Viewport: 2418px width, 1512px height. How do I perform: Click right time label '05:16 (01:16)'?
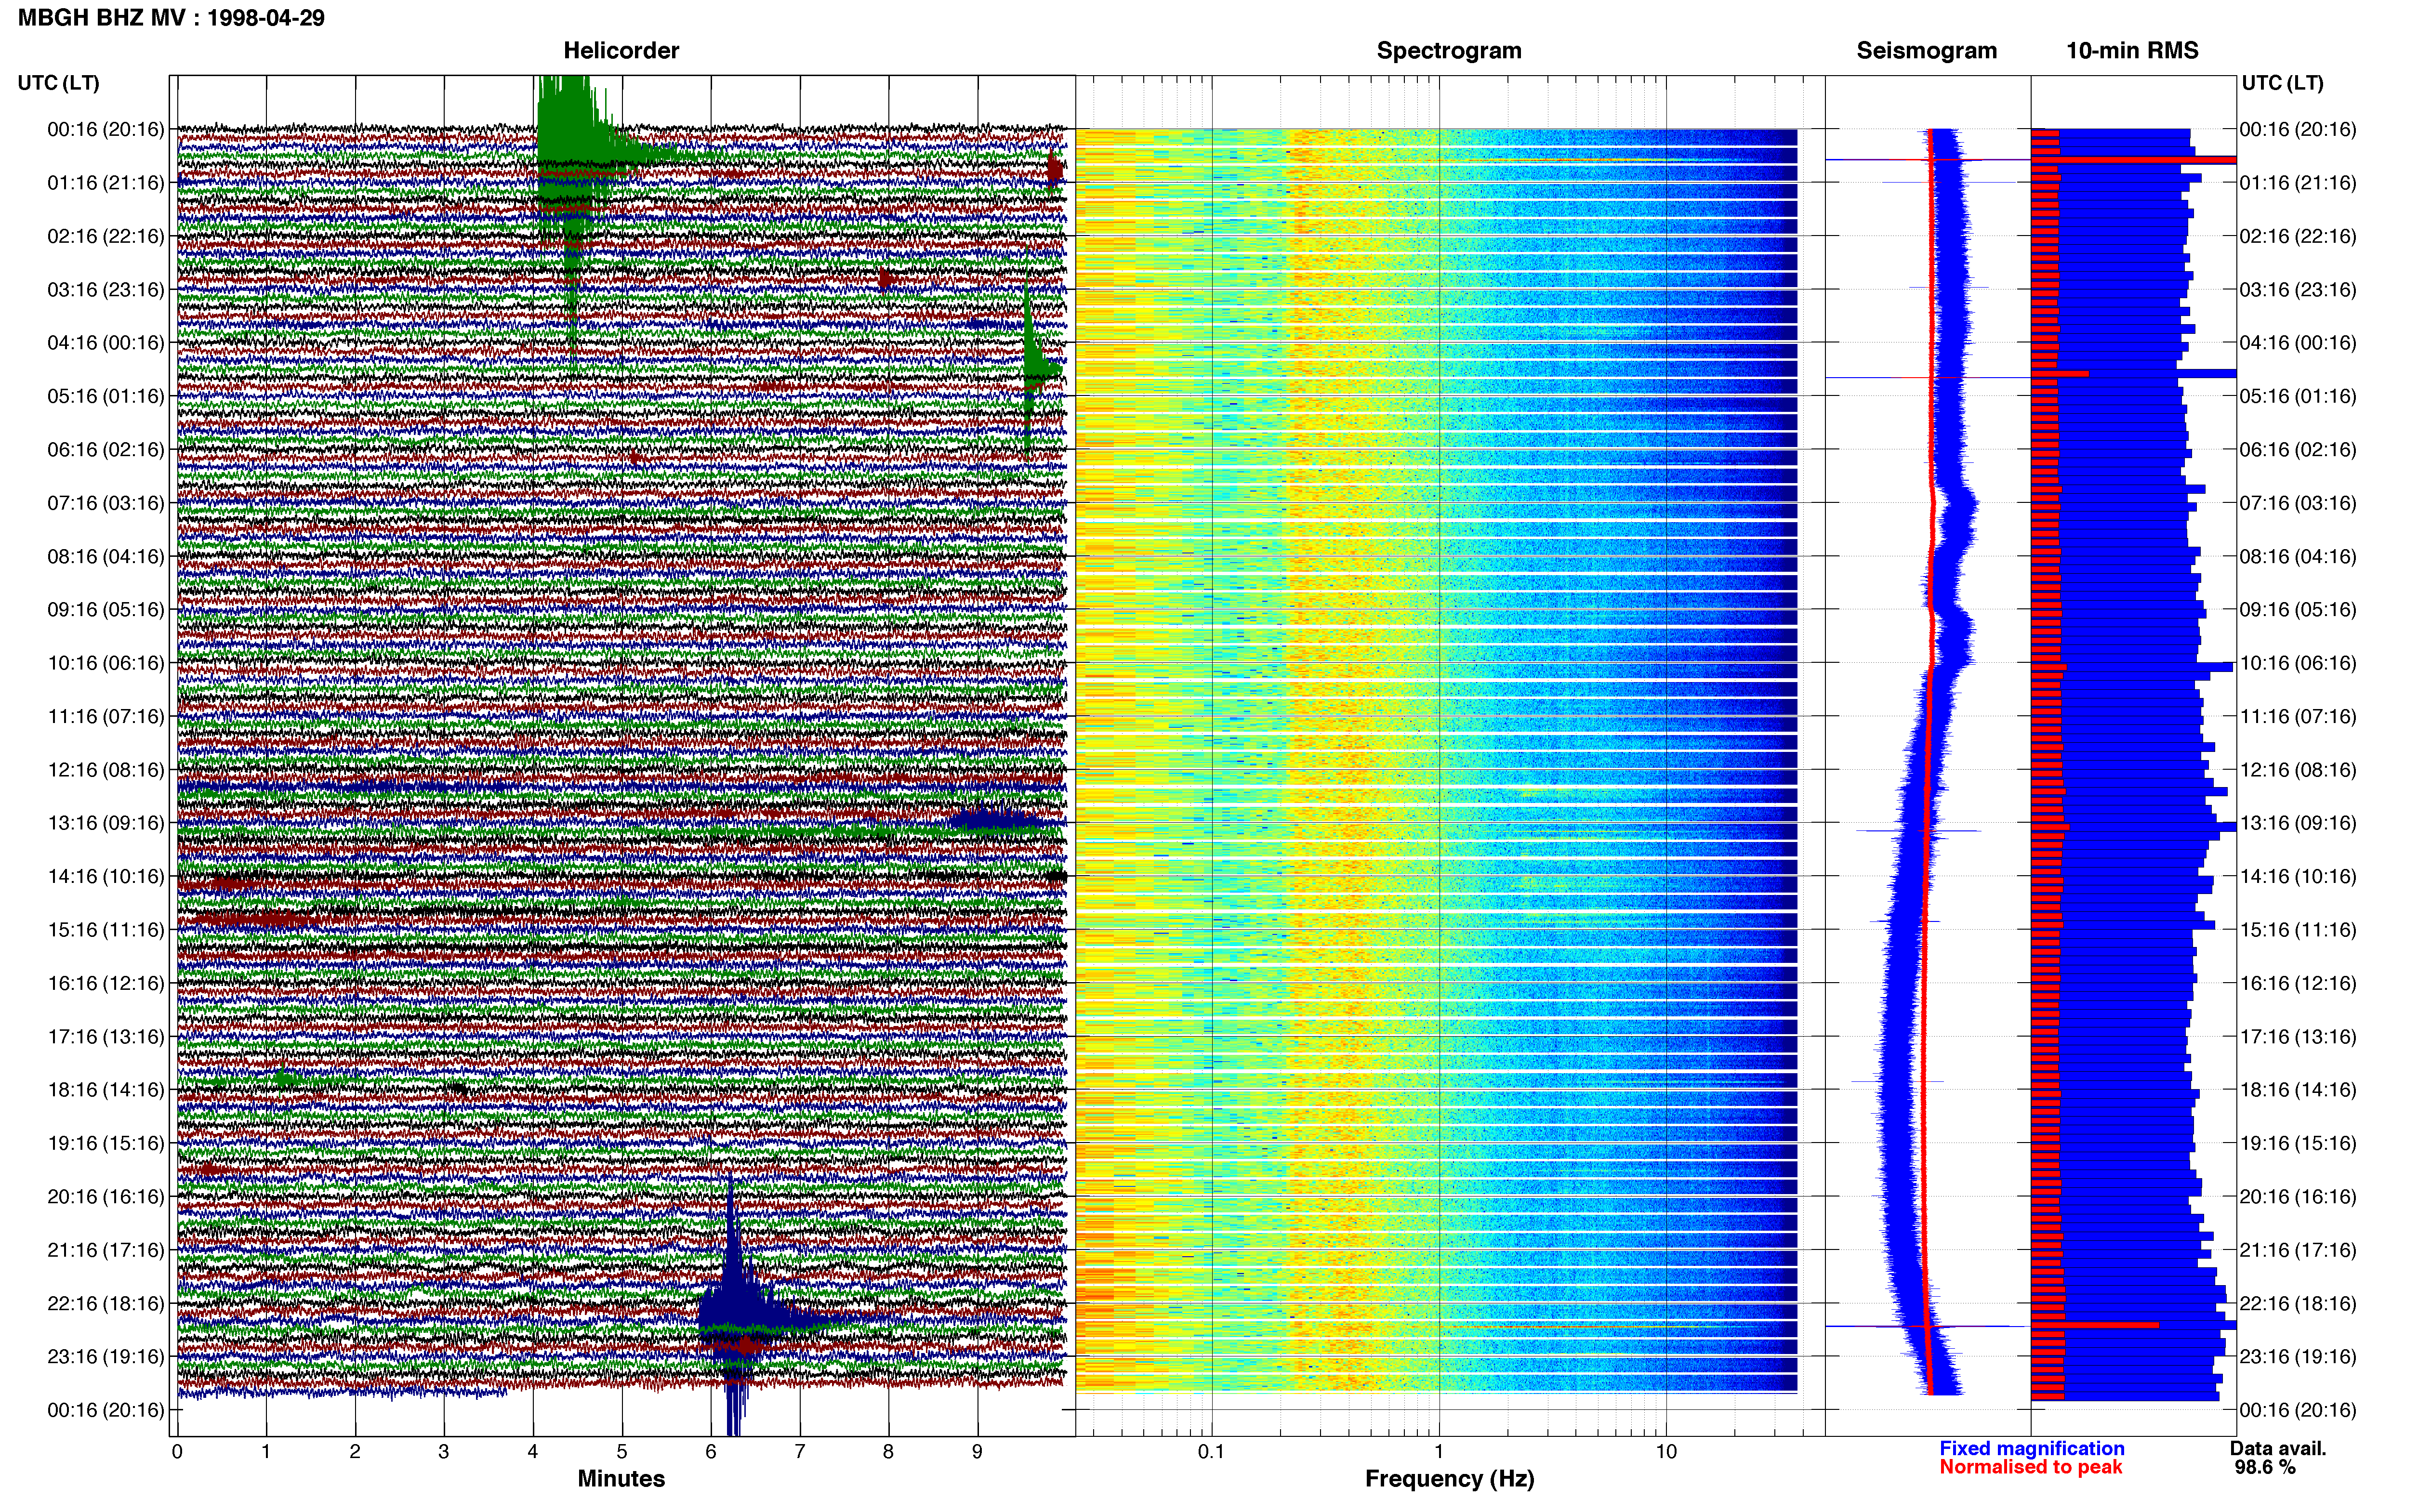point(2298,396)
